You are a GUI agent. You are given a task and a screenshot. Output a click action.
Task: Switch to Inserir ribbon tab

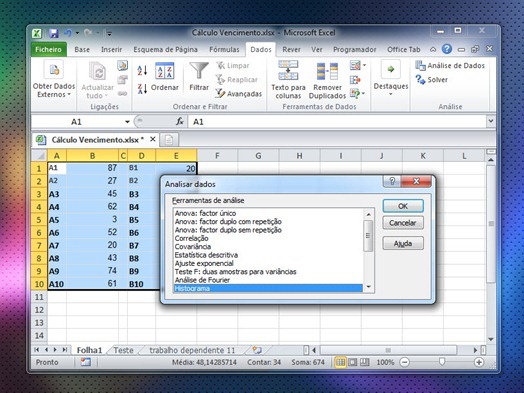click(112, 49)
